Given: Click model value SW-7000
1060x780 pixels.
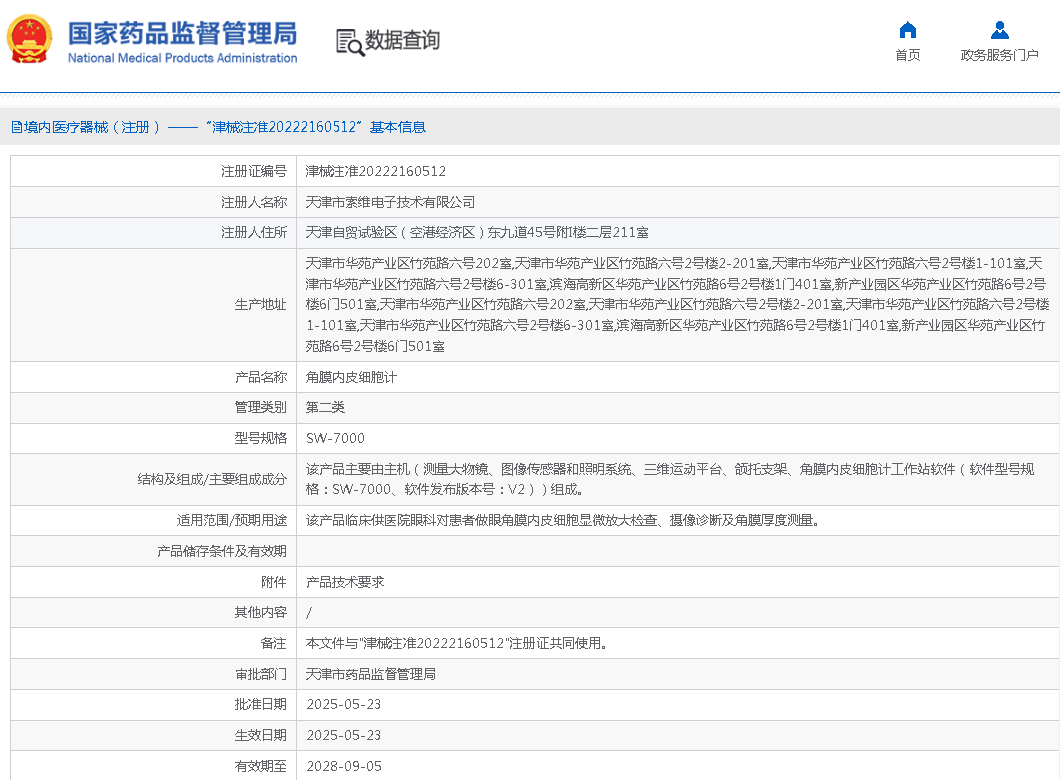Looking at the screenshot, I should 335,438.
